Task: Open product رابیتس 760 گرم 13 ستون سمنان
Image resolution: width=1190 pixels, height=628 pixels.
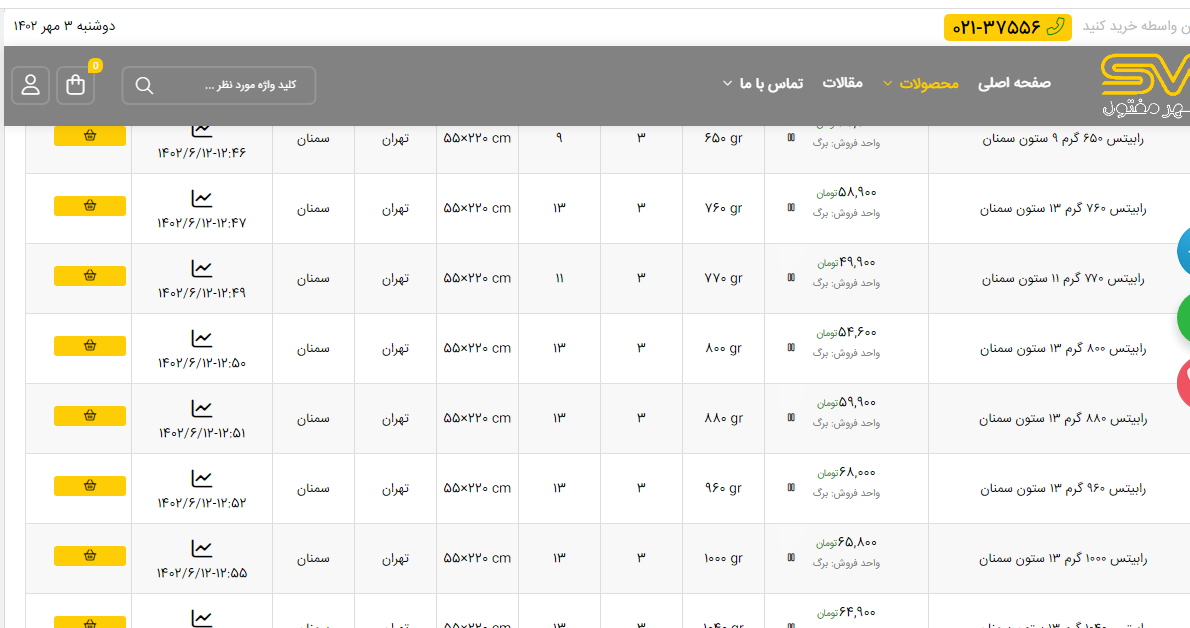Action: pyautogui.click(x=1062, y=209)
